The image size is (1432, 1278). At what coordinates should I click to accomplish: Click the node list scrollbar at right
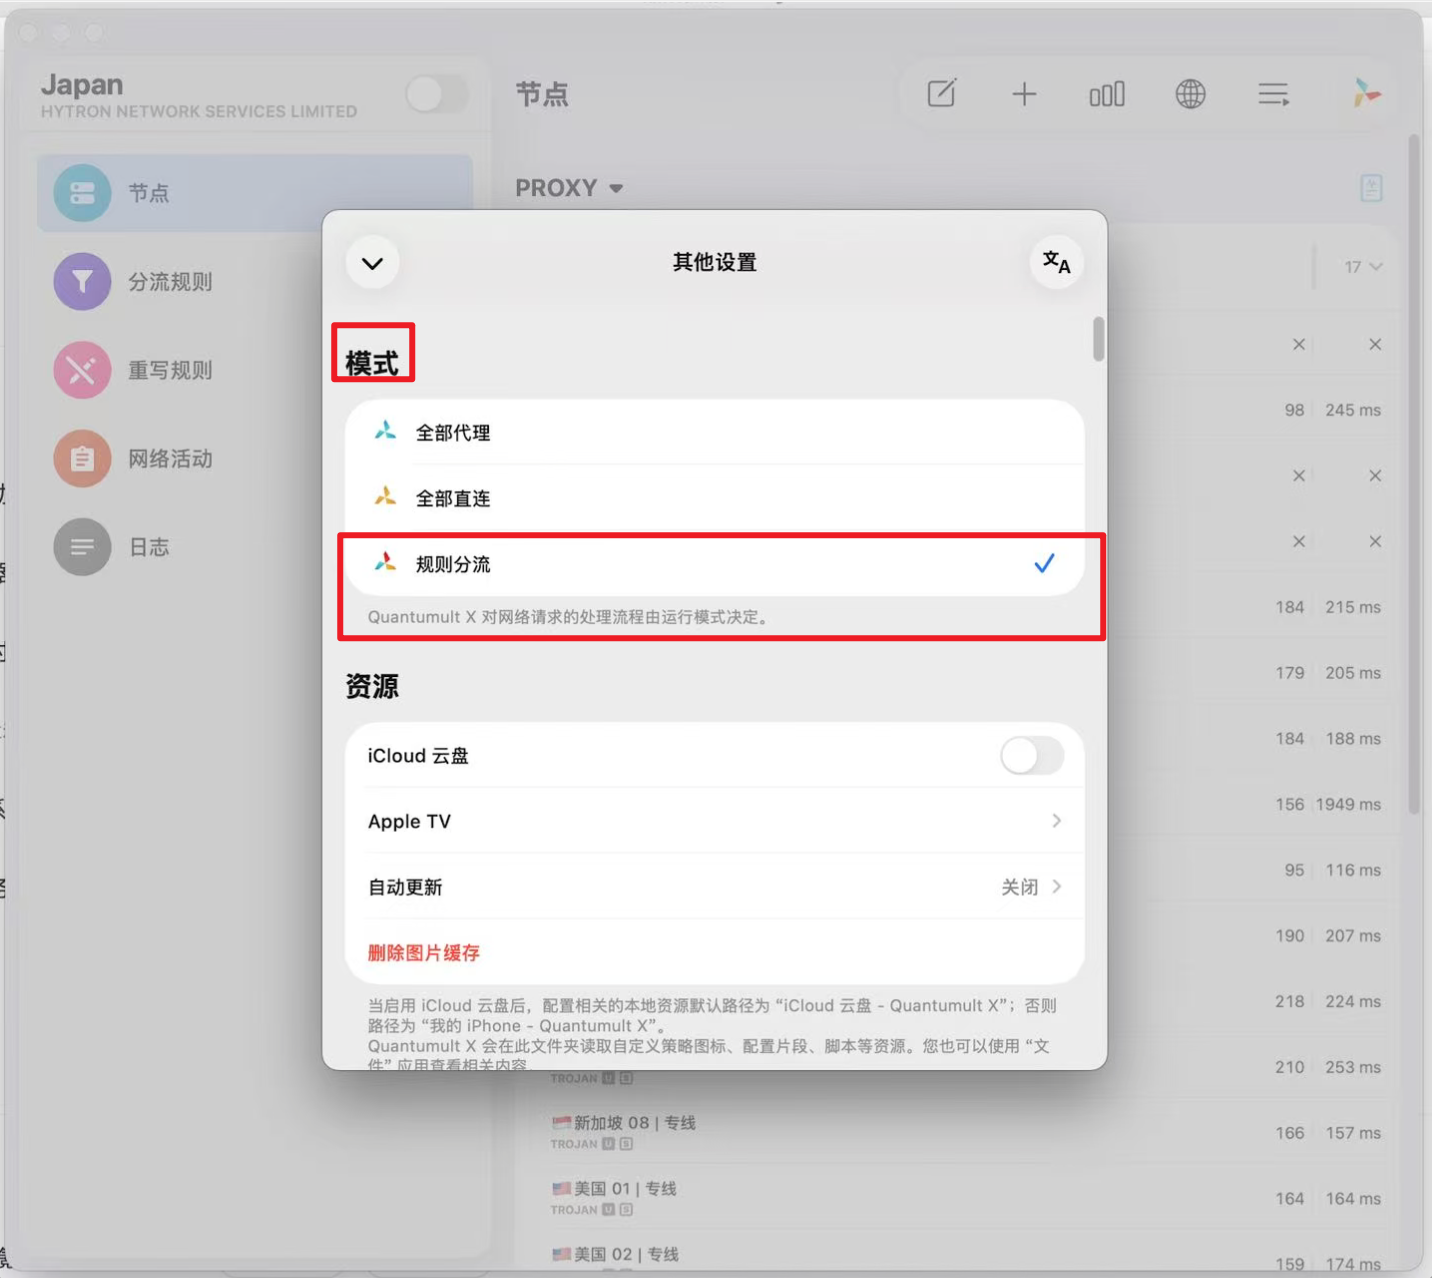(x=1414, y=475)
